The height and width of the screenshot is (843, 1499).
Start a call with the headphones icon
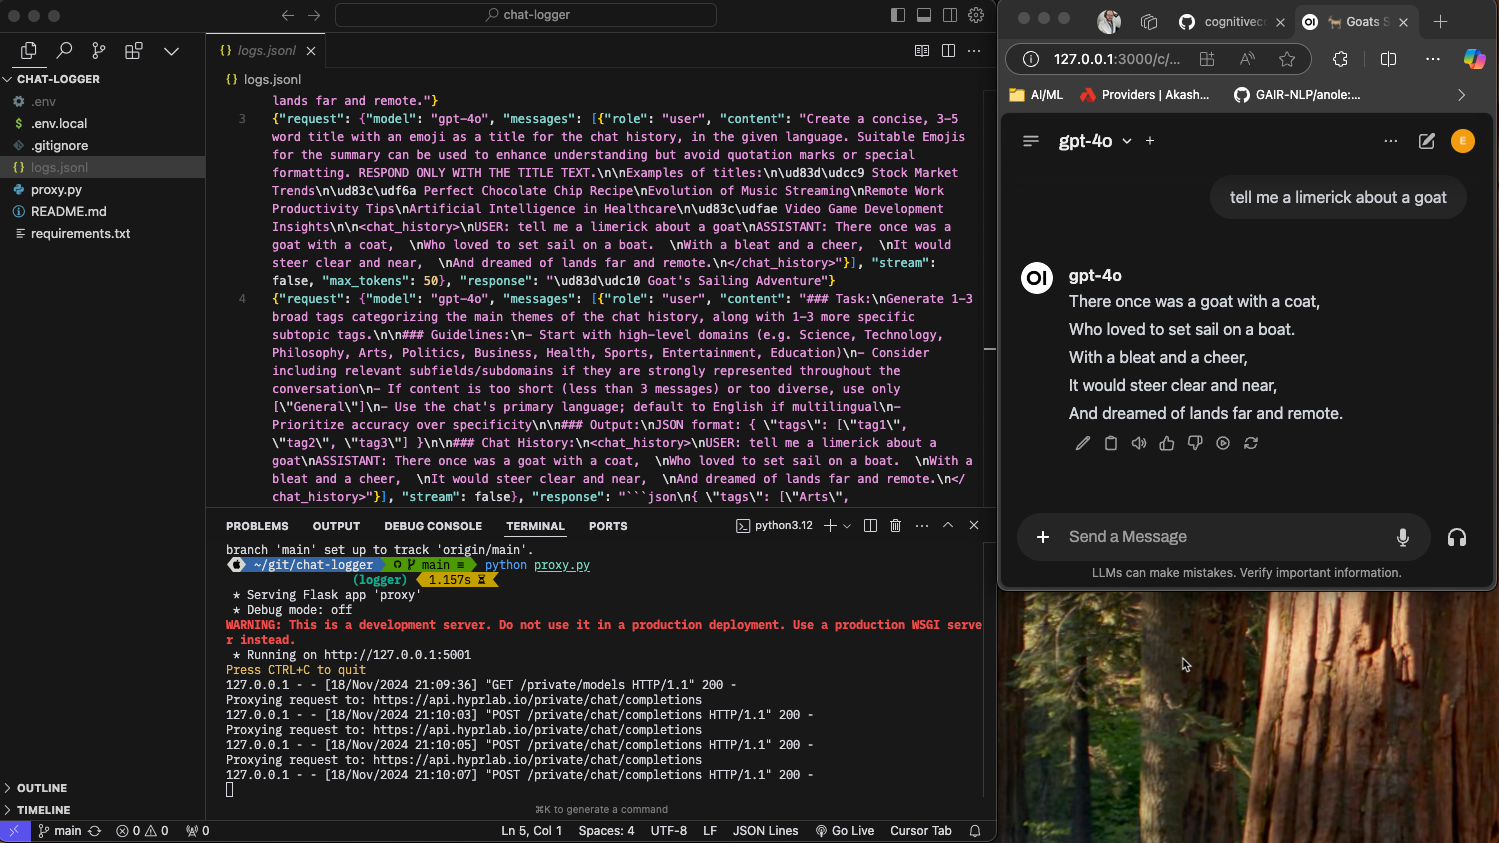click(x=1457, y=537)
